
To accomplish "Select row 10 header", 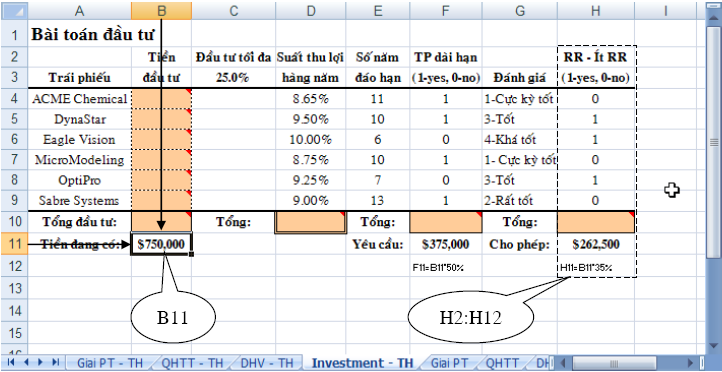I will click(x=14, y=222).
